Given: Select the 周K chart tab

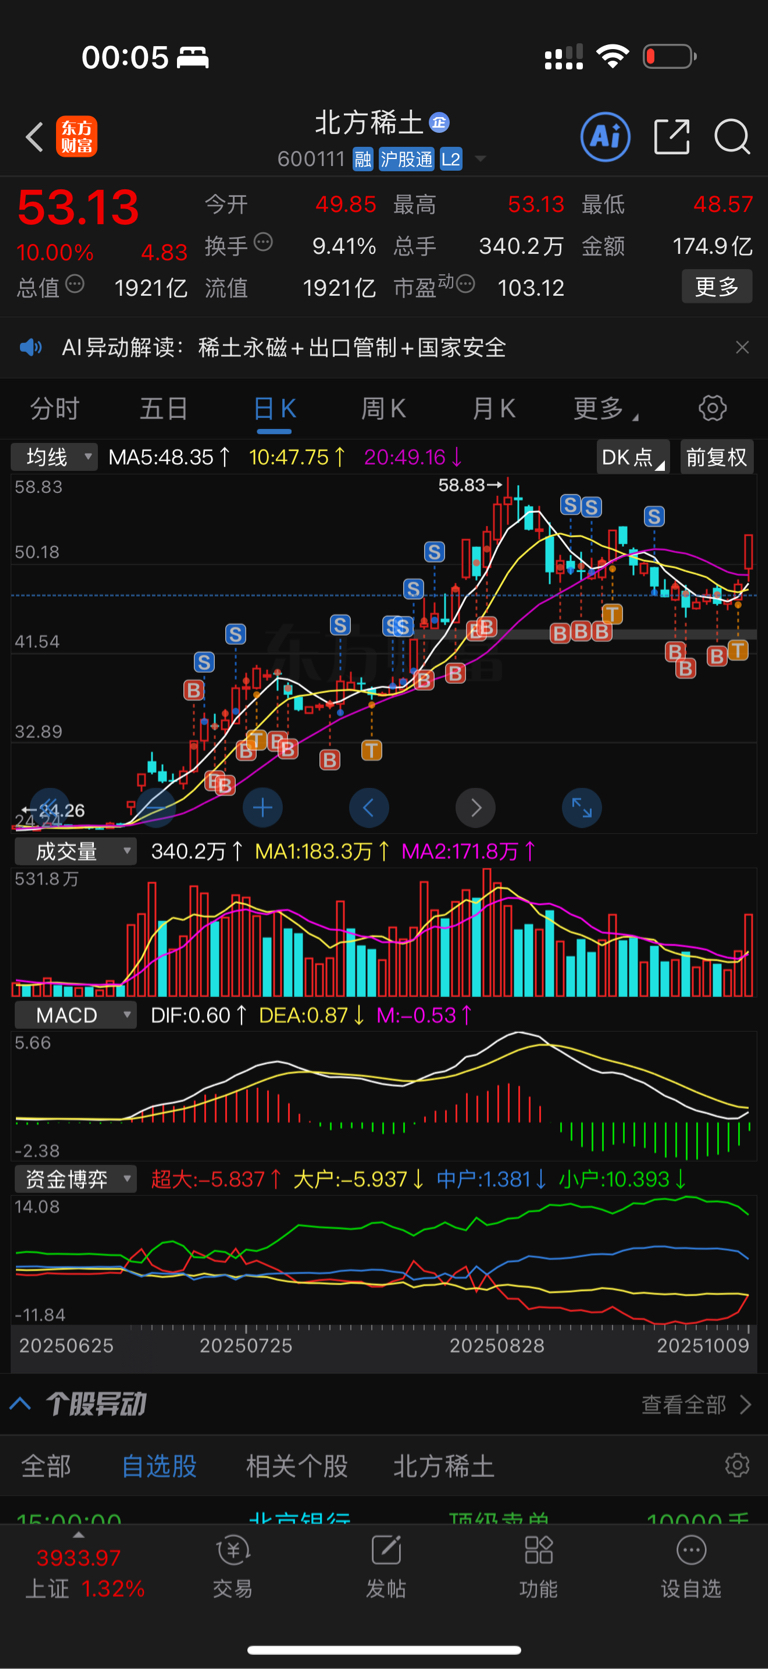Looking at the screenshot, I should click(x=383, y=409).
